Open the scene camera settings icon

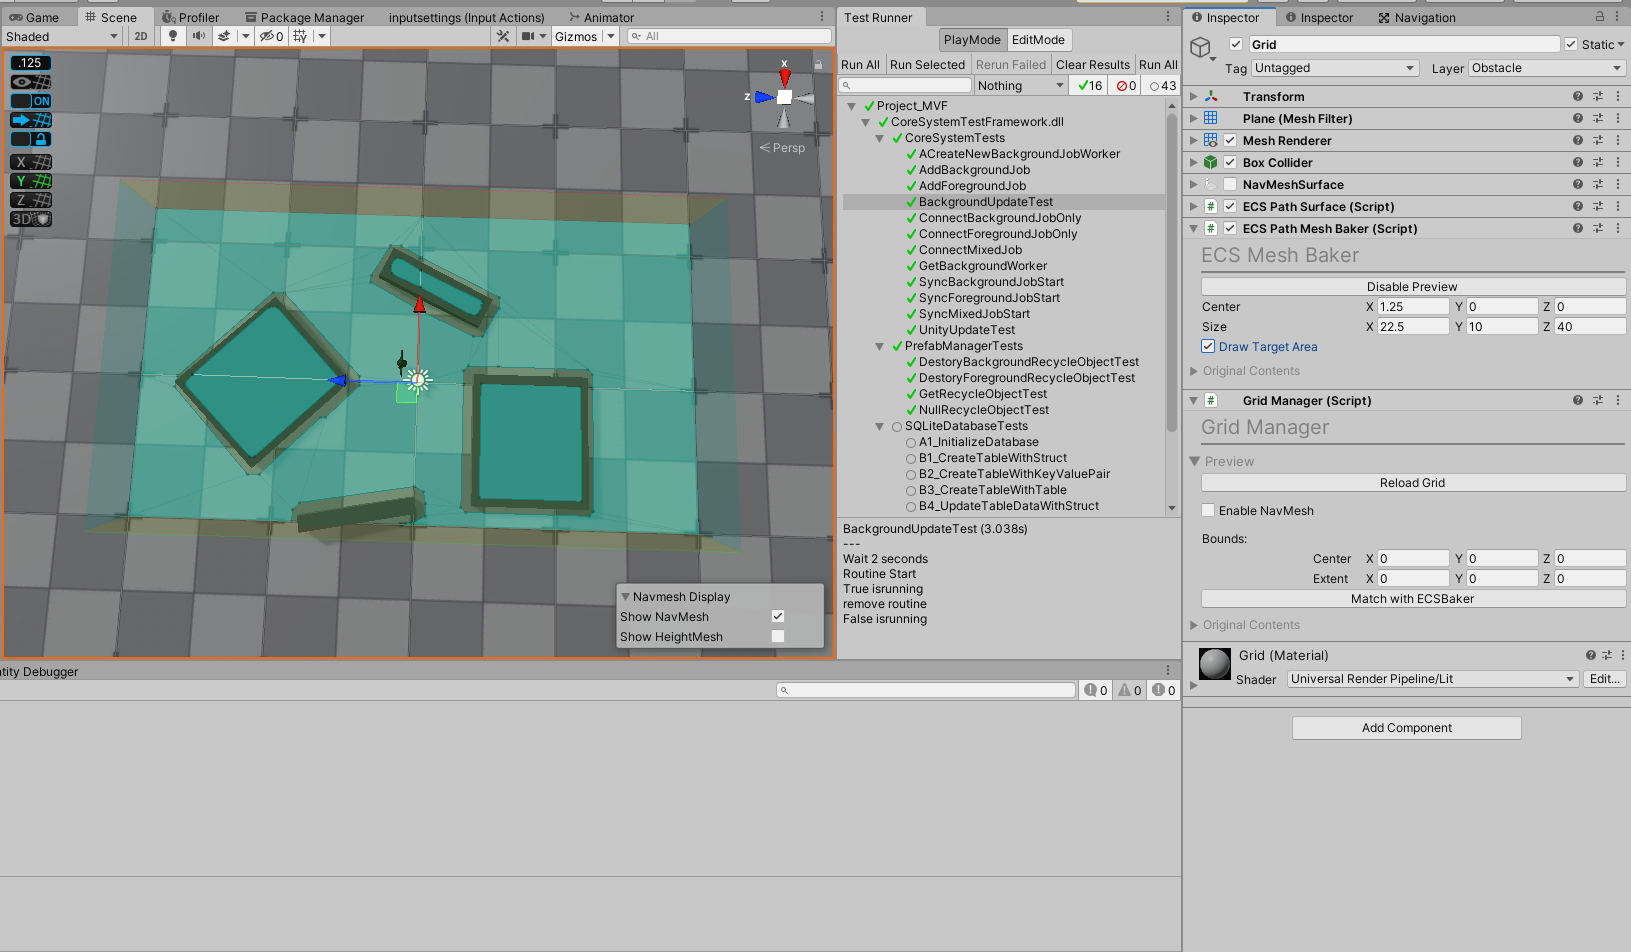[528, 36]
